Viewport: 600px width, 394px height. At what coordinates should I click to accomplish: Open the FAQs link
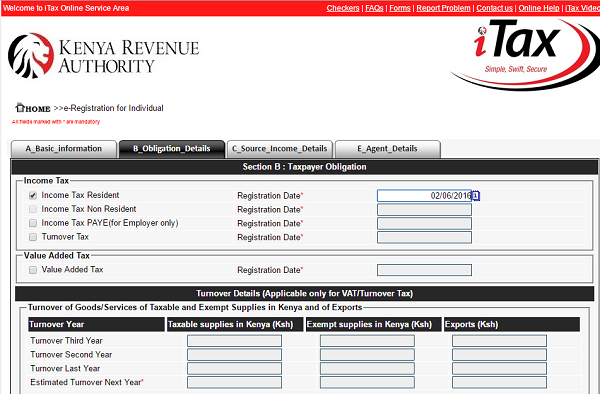(x=374, y=8)
